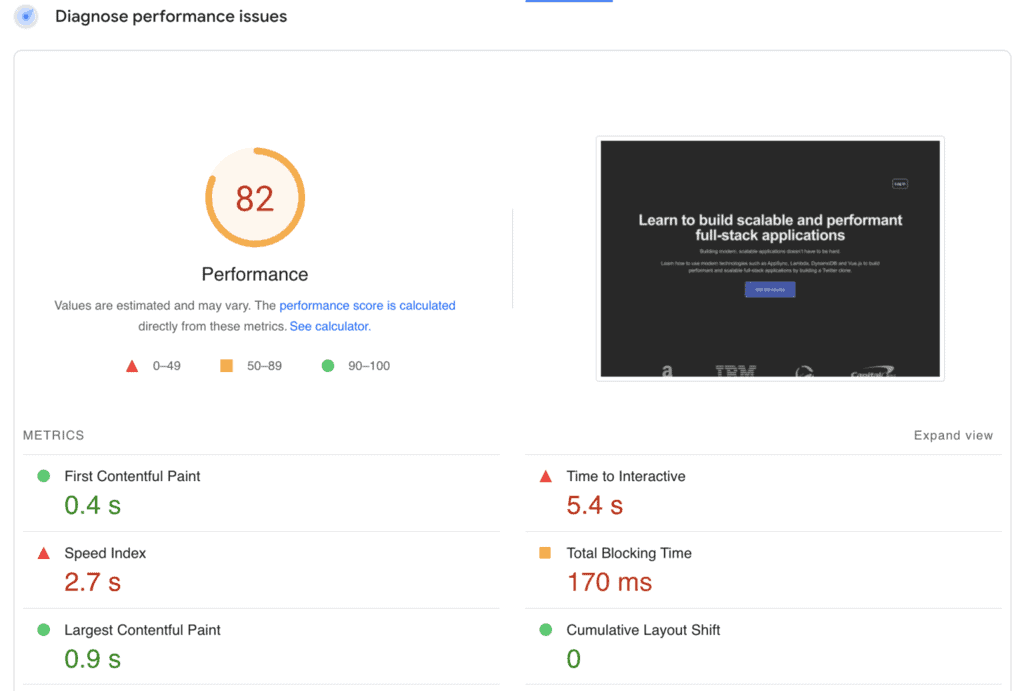Open Expand view for the metrics
The height and width of the screenshot is (691, 1024).
click(x=952, y=435)
